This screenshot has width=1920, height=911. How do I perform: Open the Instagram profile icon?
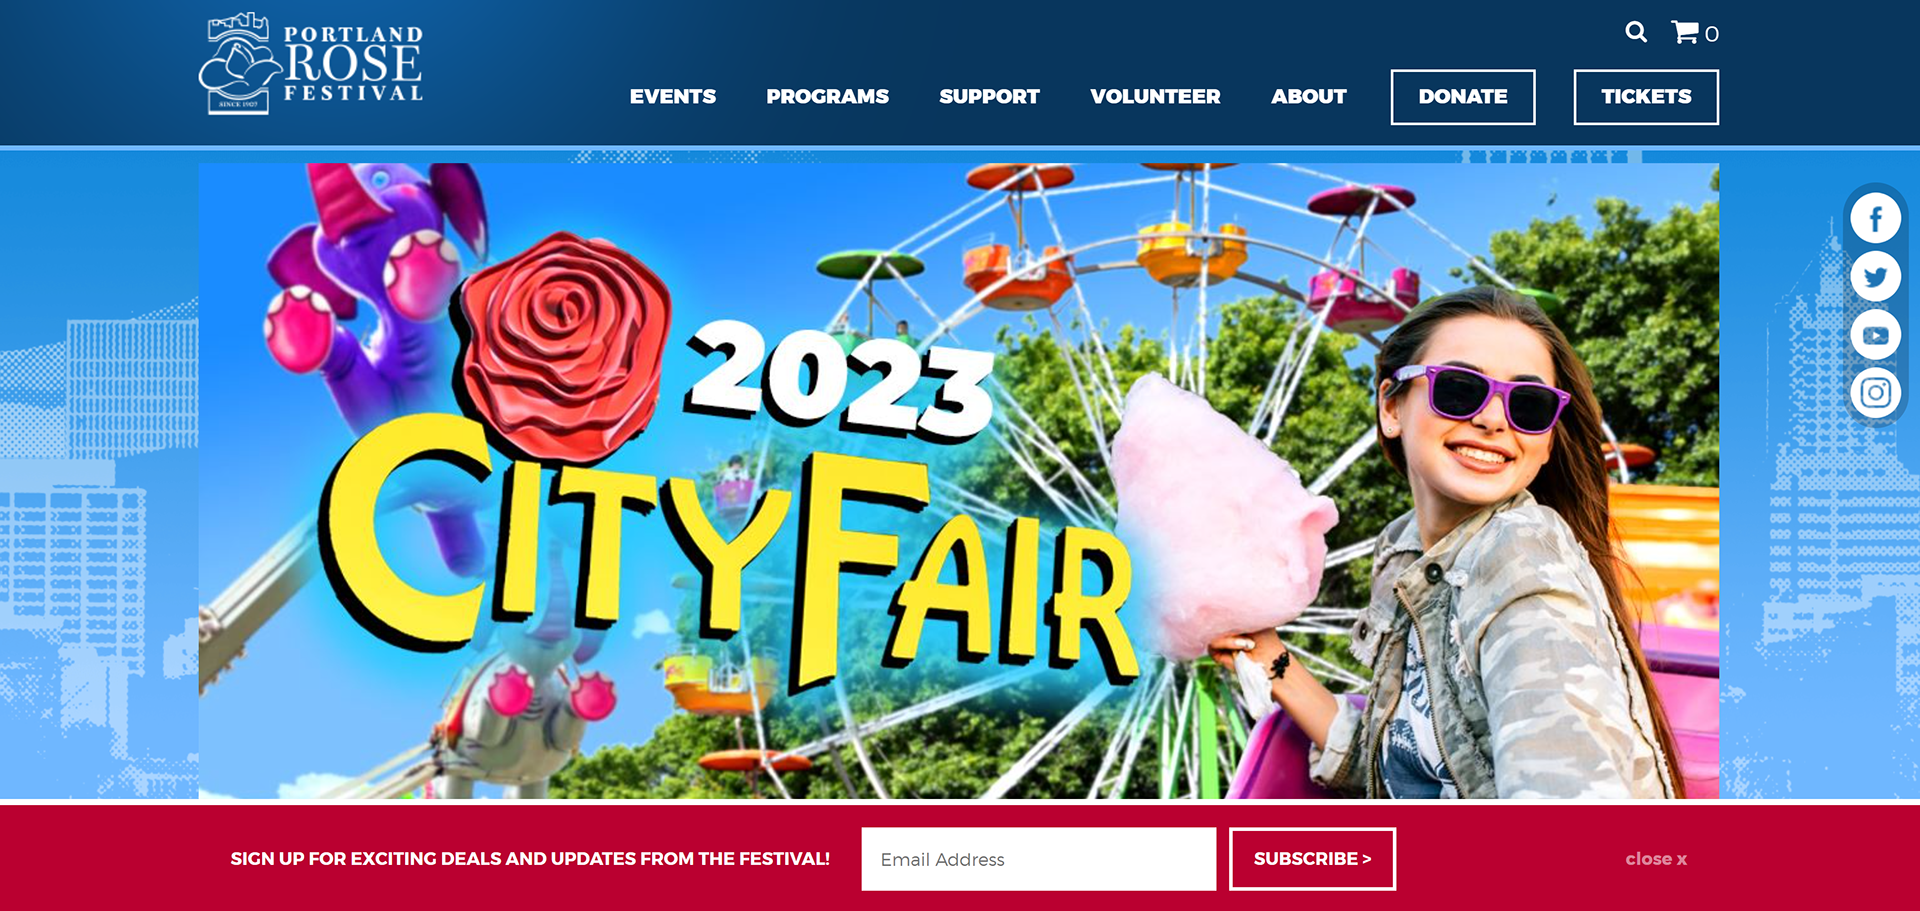click(1875, 392)
